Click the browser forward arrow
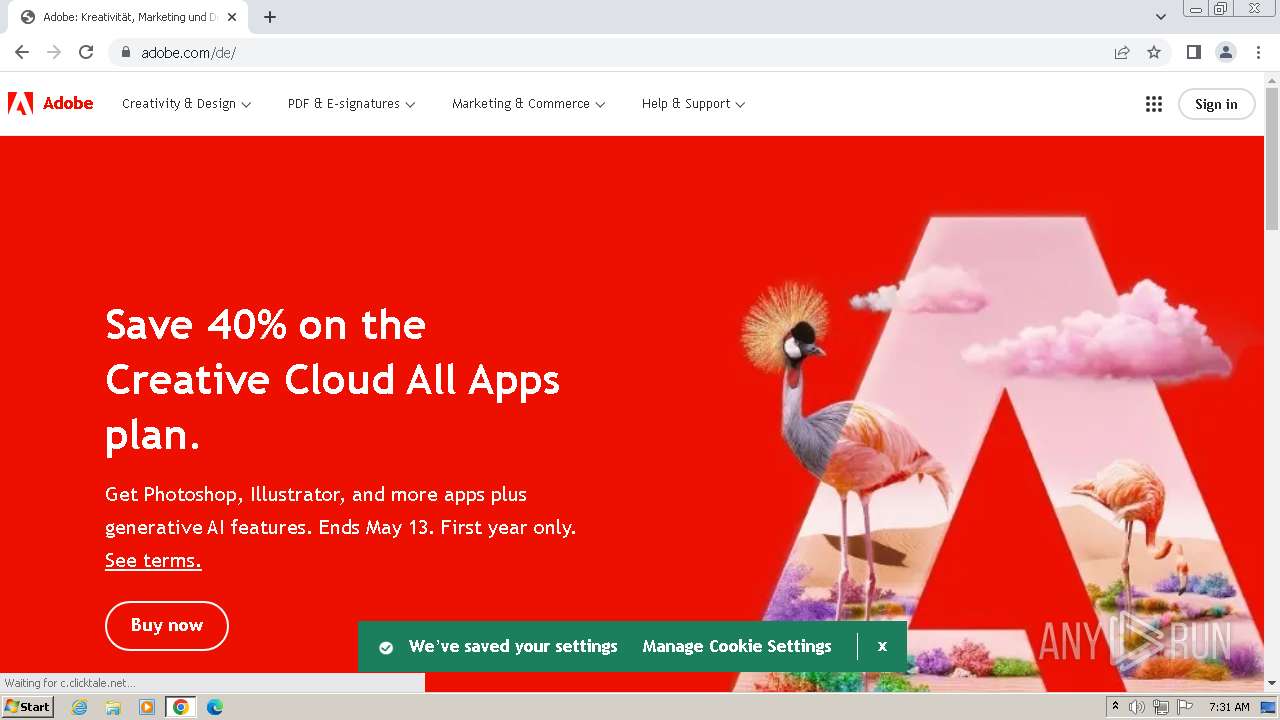 [54, 52]
